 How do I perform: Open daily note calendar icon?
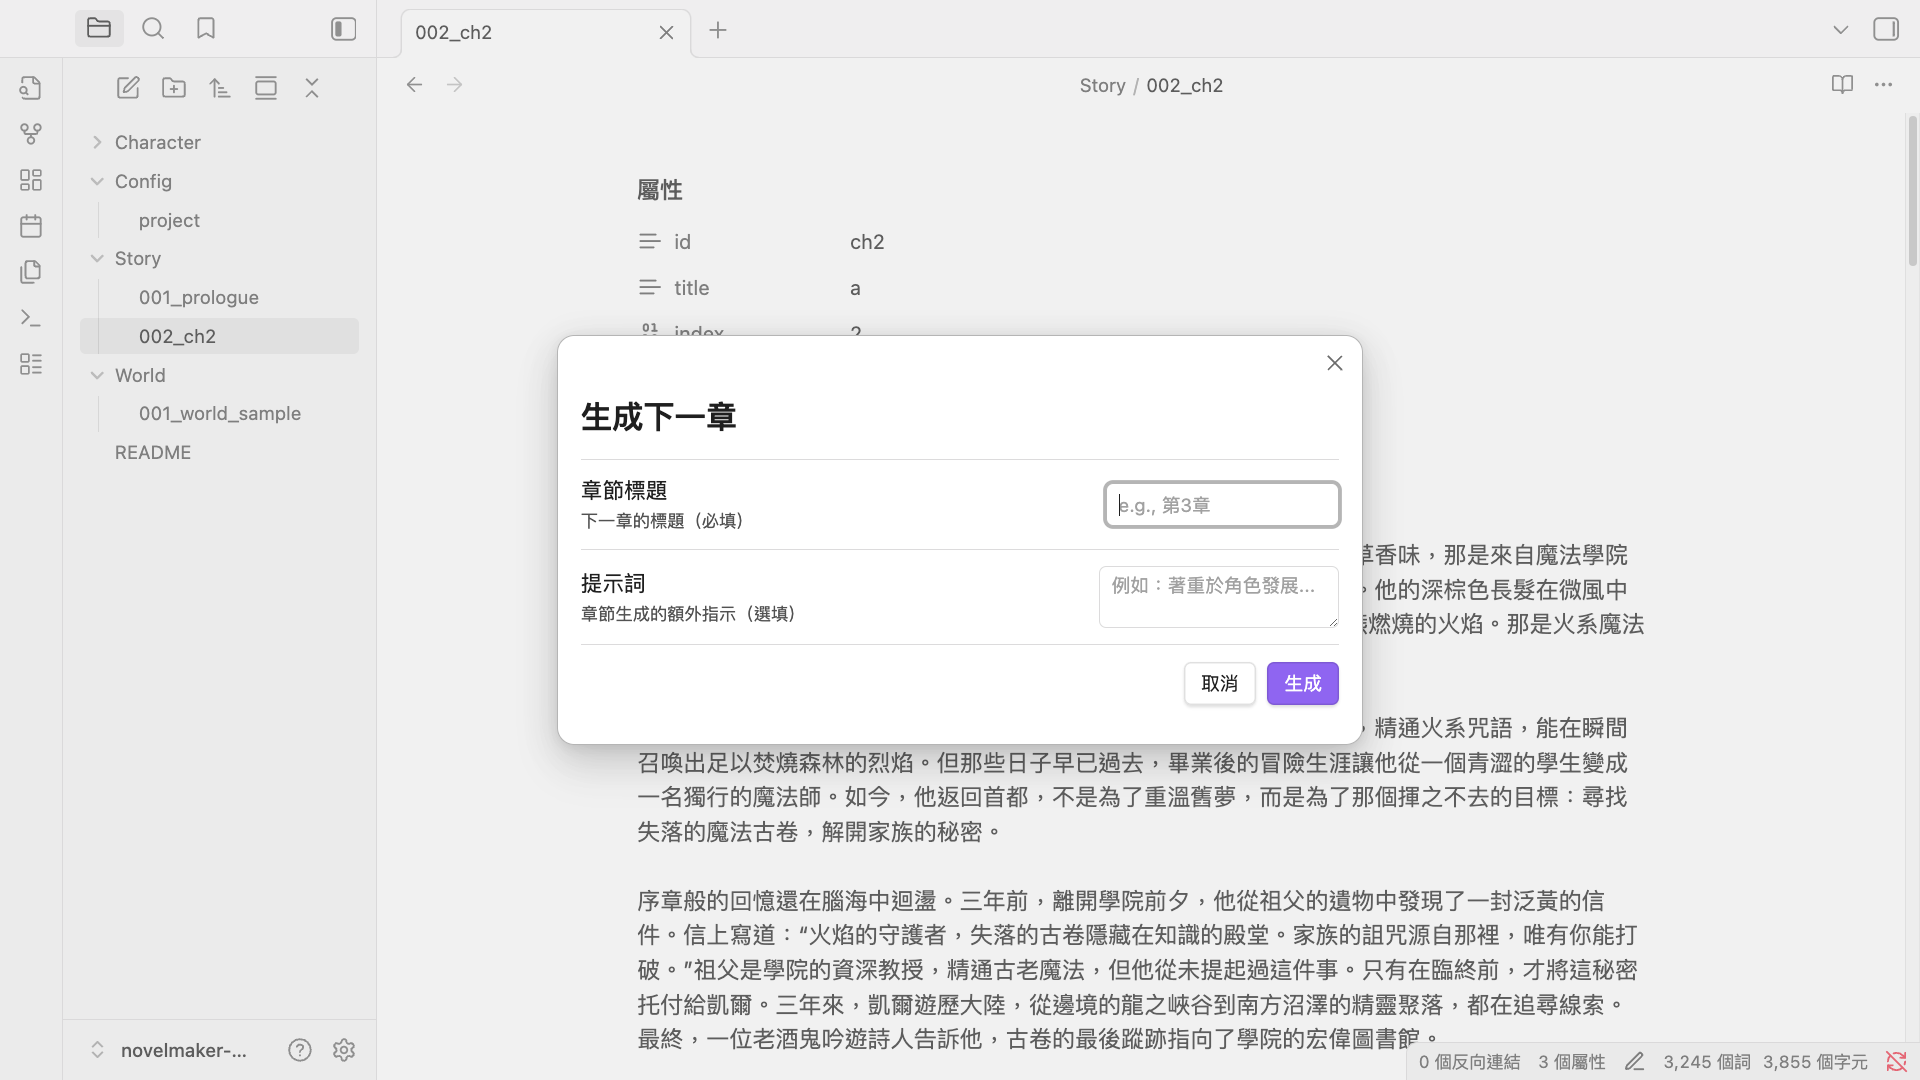[x=31, y=226]
